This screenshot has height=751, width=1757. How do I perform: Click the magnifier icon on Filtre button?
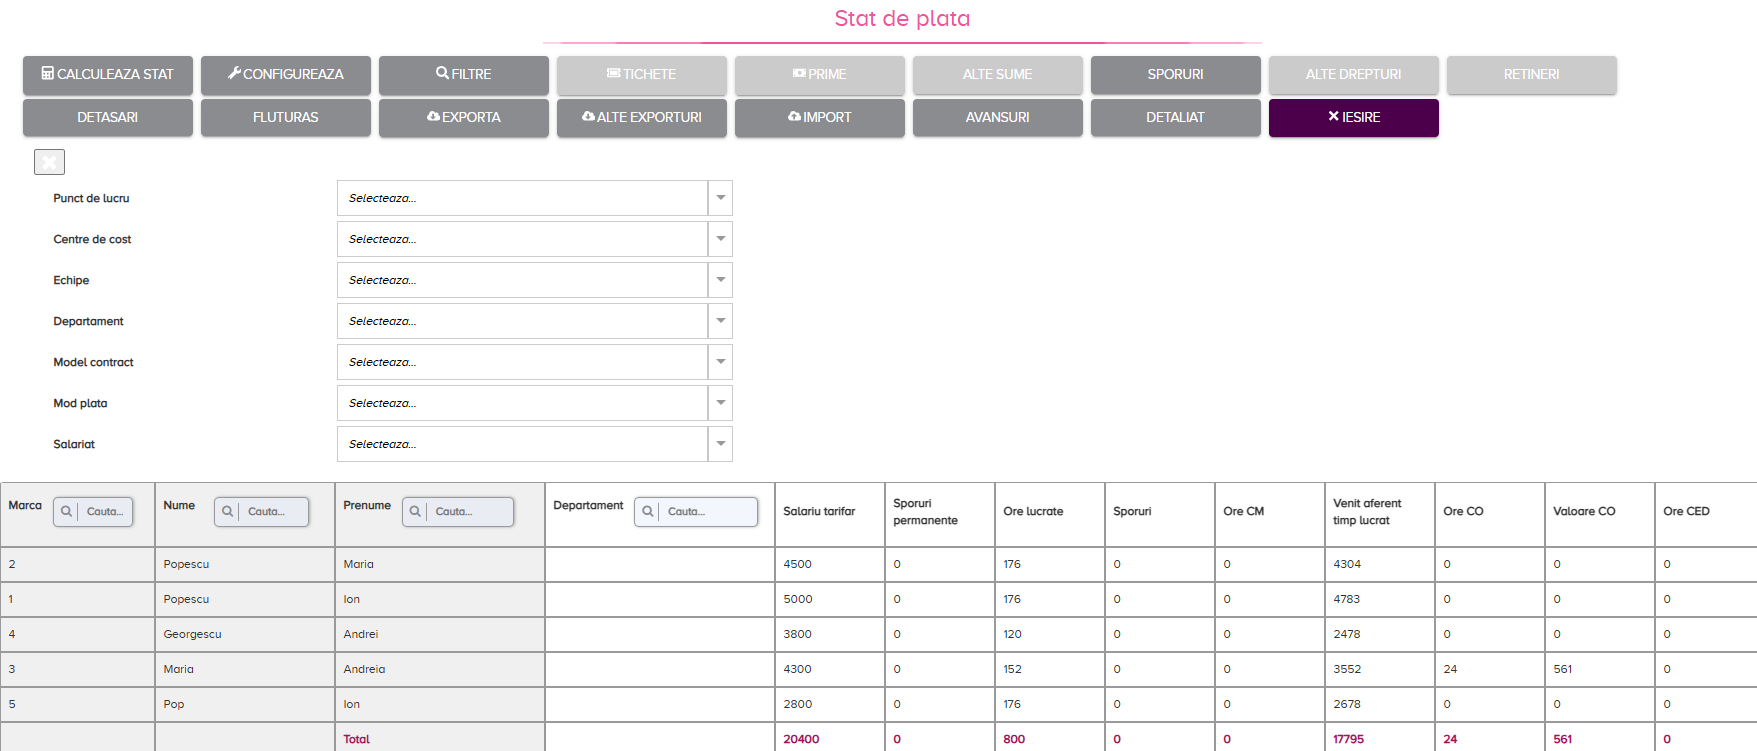442,73
